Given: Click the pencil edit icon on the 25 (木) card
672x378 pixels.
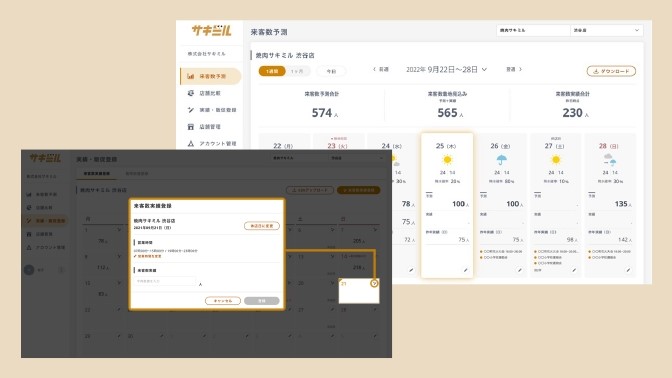Looking at the screenshot, I should tap(465, 270).
